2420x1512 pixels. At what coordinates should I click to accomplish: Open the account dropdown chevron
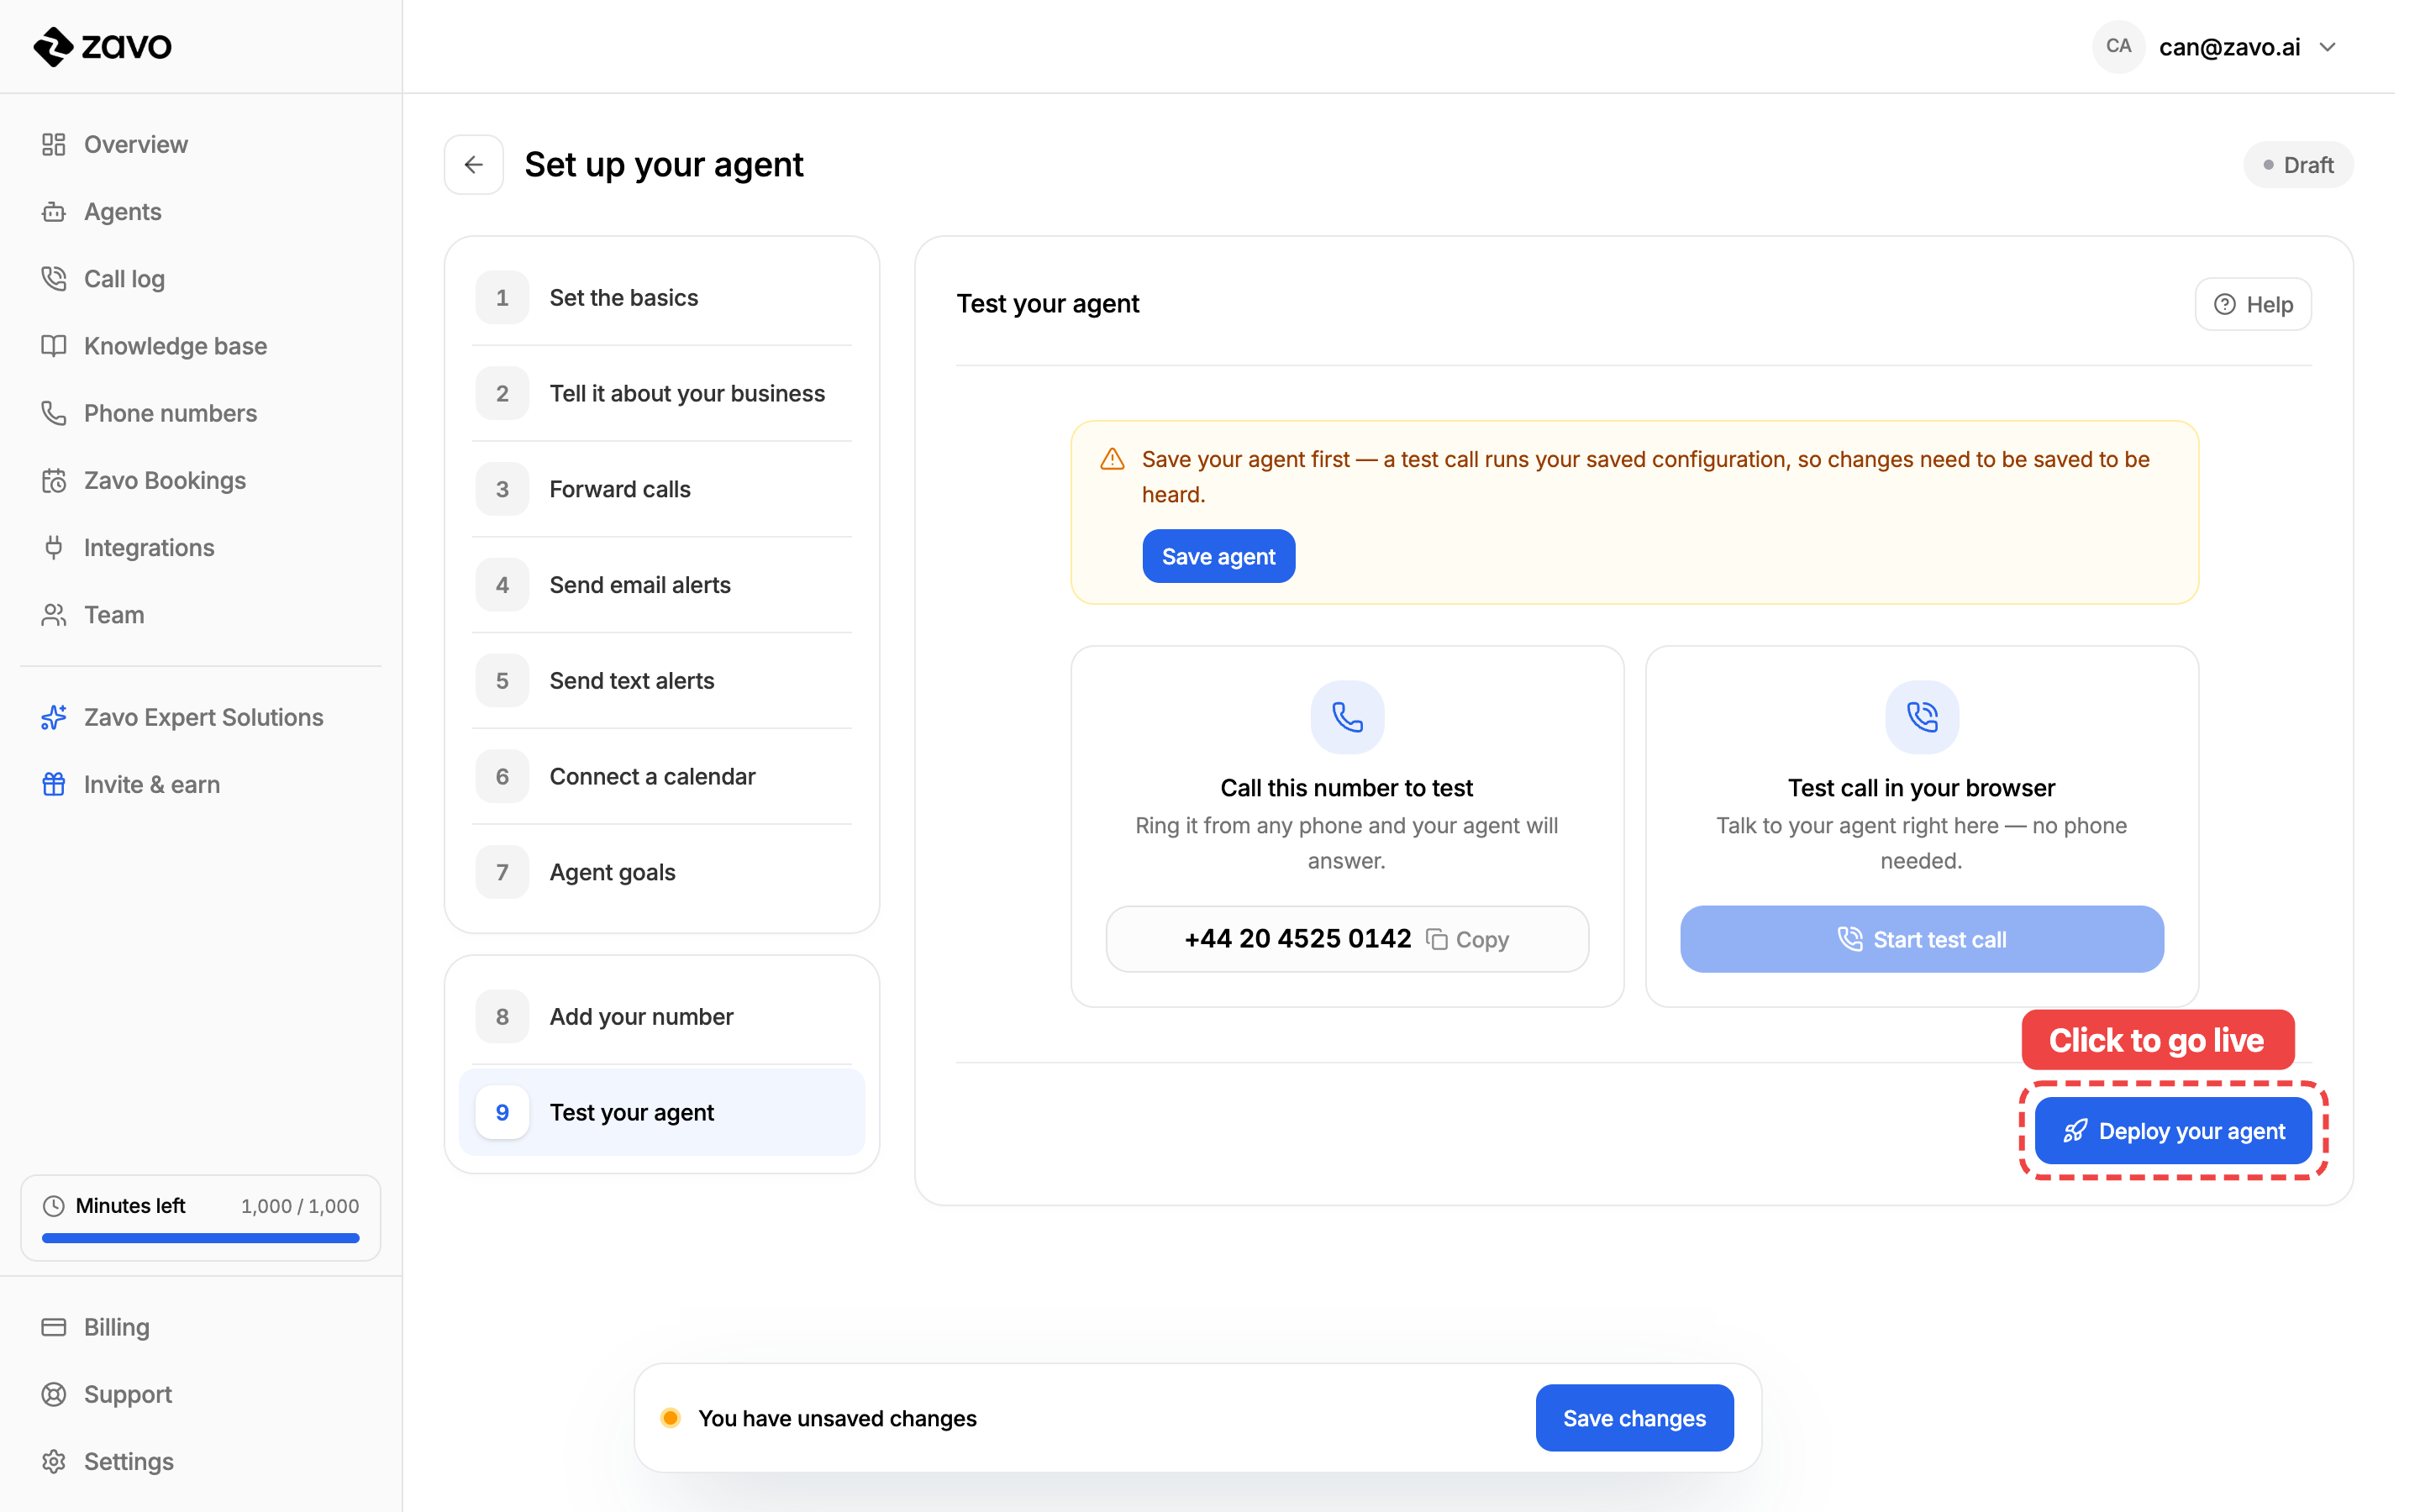click(2327, 47)
